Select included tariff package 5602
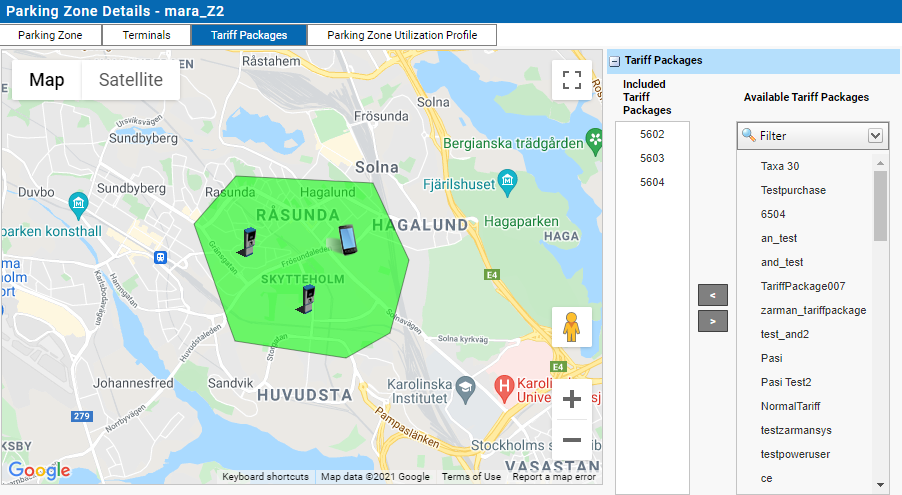The width and height of the screenshot is (902, 495). [652, 134]
